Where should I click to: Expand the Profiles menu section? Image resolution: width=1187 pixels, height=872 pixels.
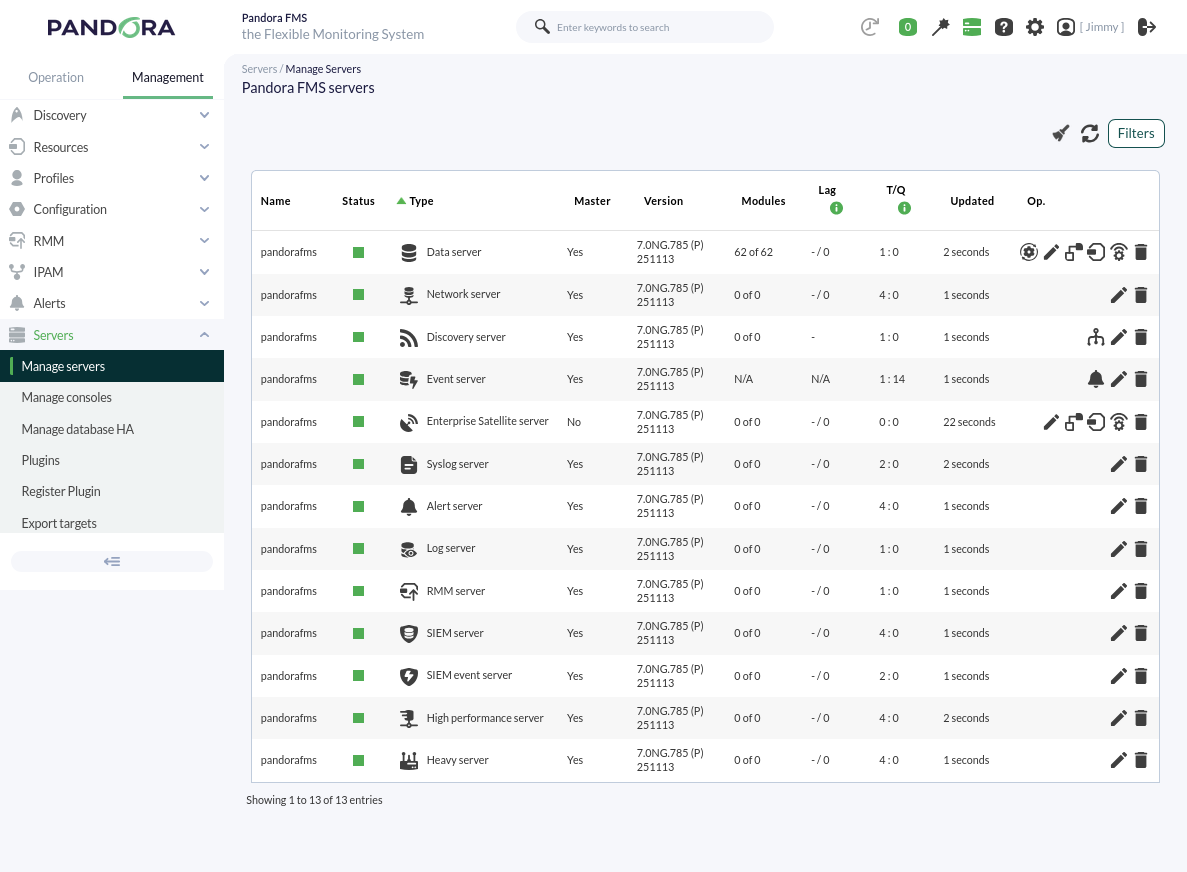(112, 178)
